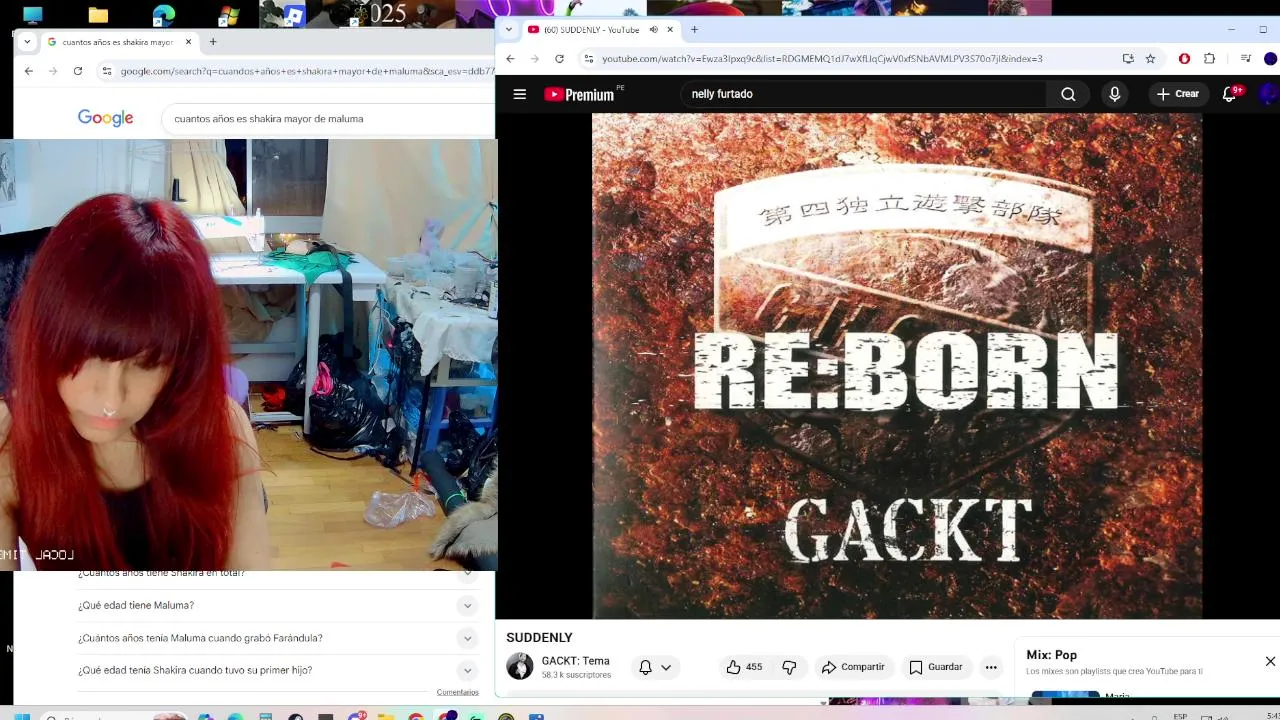Open more actions ellipsis under the video
The image size is (1280, 720).
991,667
